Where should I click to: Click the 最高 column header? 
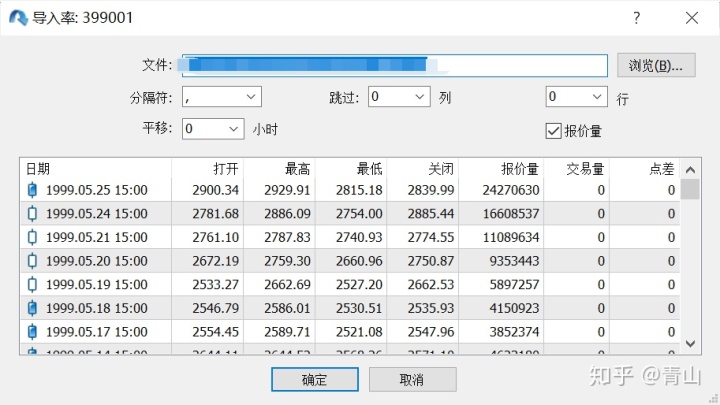coord(279,169)
